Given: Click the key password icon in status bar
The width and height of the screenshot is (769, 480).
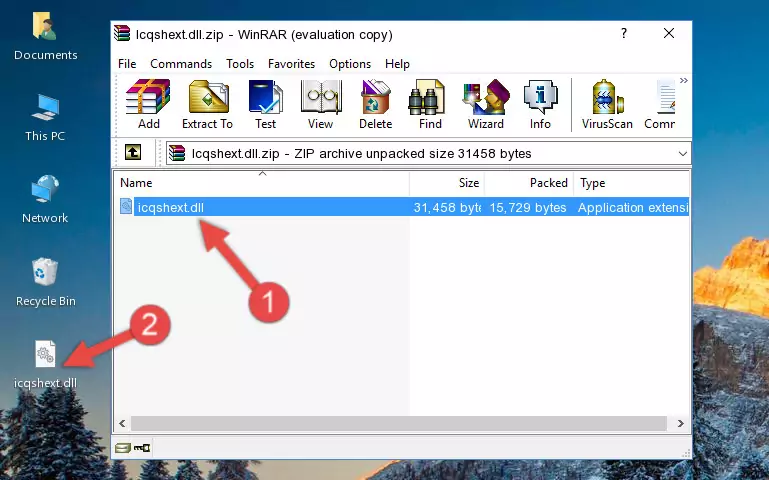Looking at the screenshot, I should click(142, 447).
